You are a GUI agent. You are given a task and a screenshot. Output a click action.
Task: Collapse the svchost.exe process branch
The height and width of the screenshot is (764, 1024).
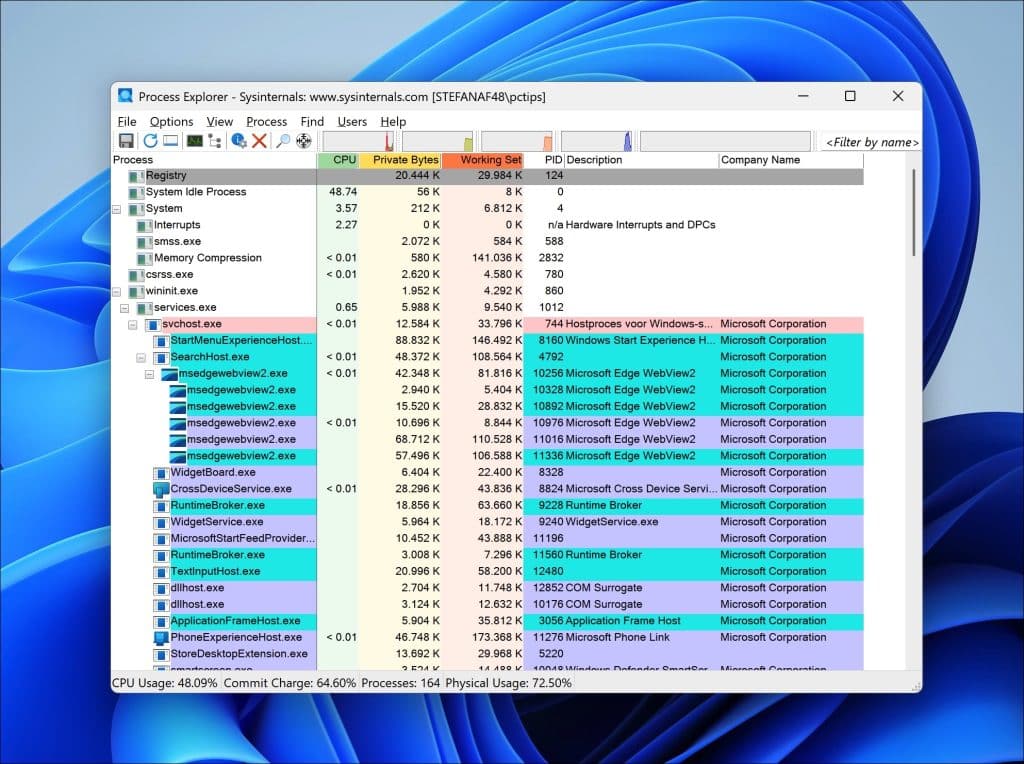(133, 324)
